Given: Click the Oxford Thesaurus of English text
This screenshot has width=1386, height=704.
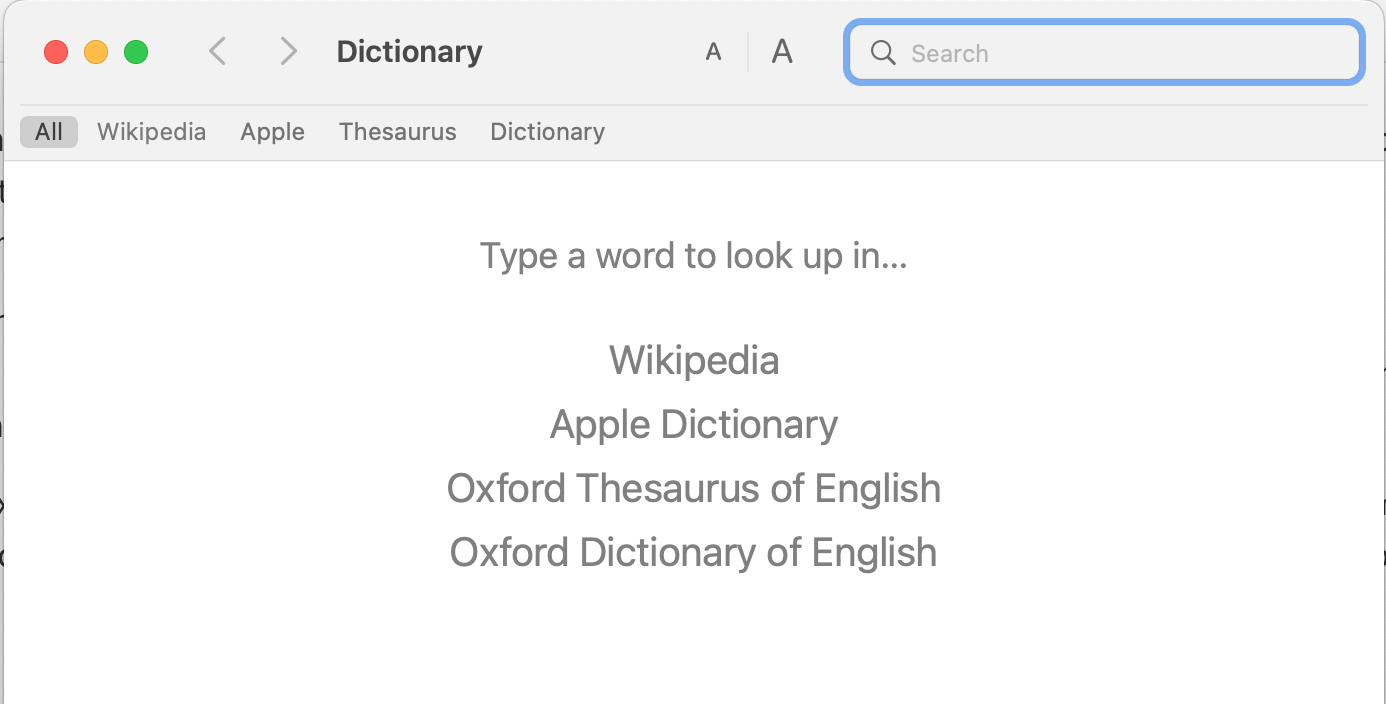Looking at the screenshot, I should point(694,489).
